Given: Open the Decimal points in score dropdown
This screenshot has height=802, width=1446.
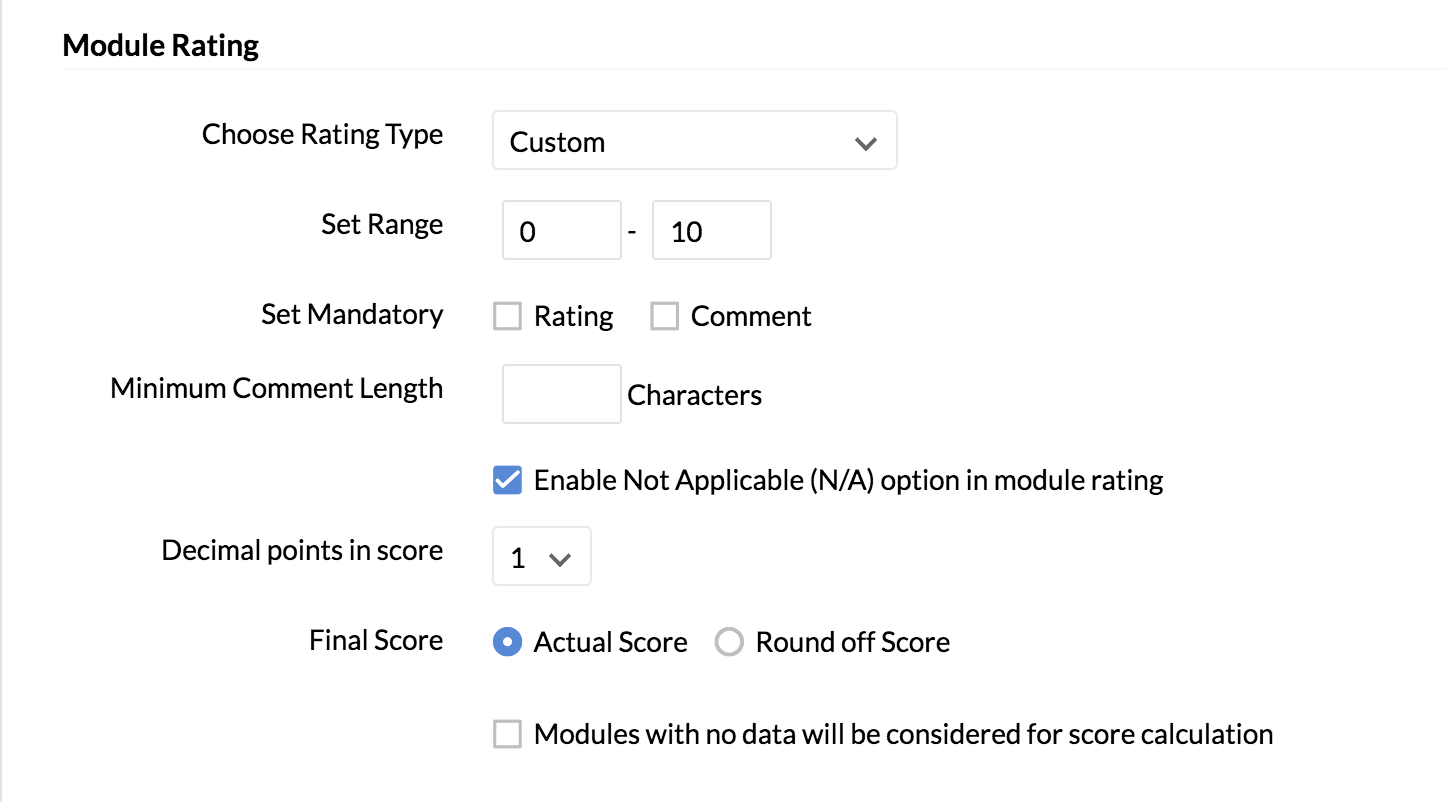Looking at the screenshot, I should pos(542,556).
